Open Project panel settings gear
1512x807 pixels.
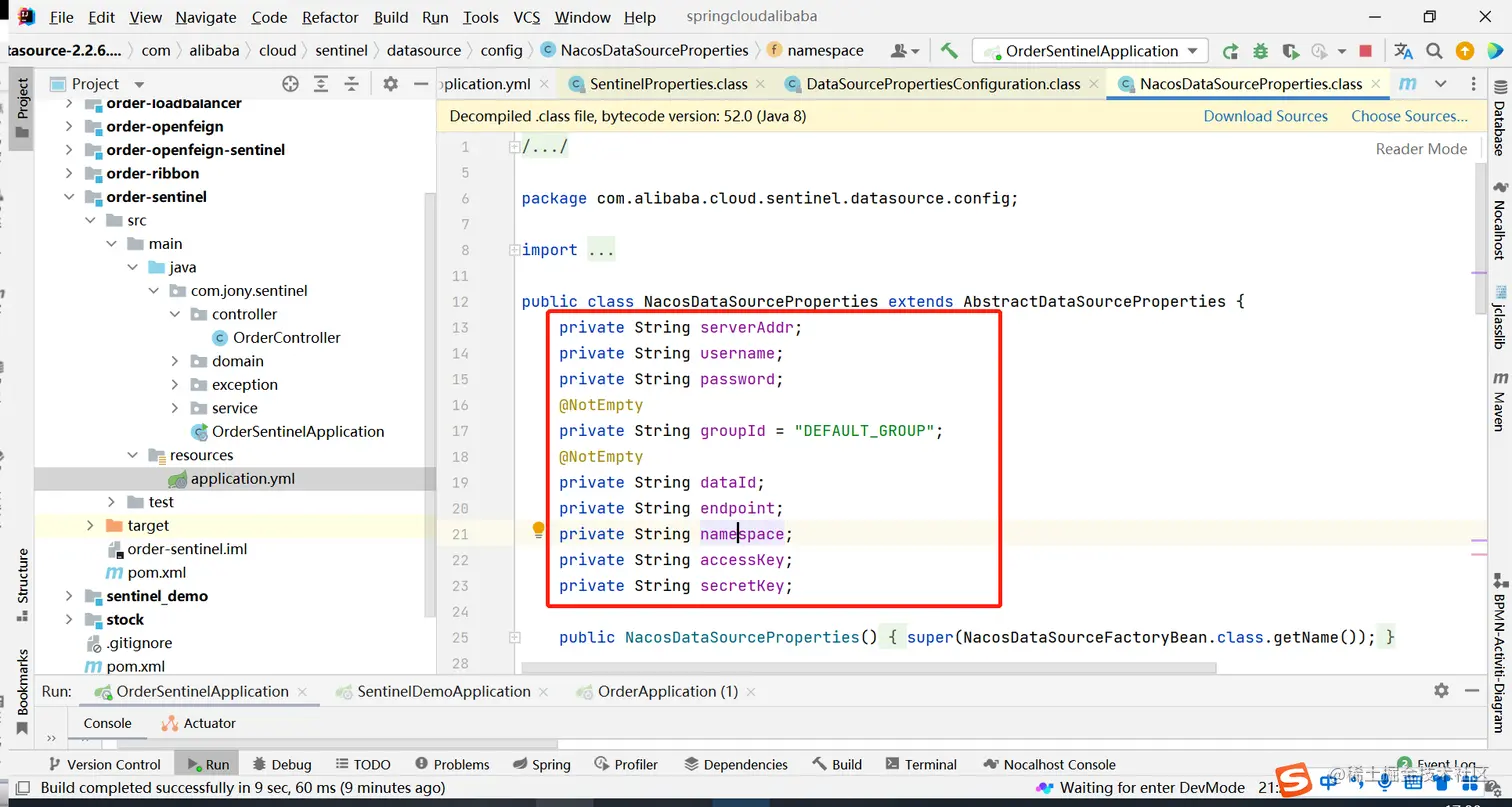391,84
